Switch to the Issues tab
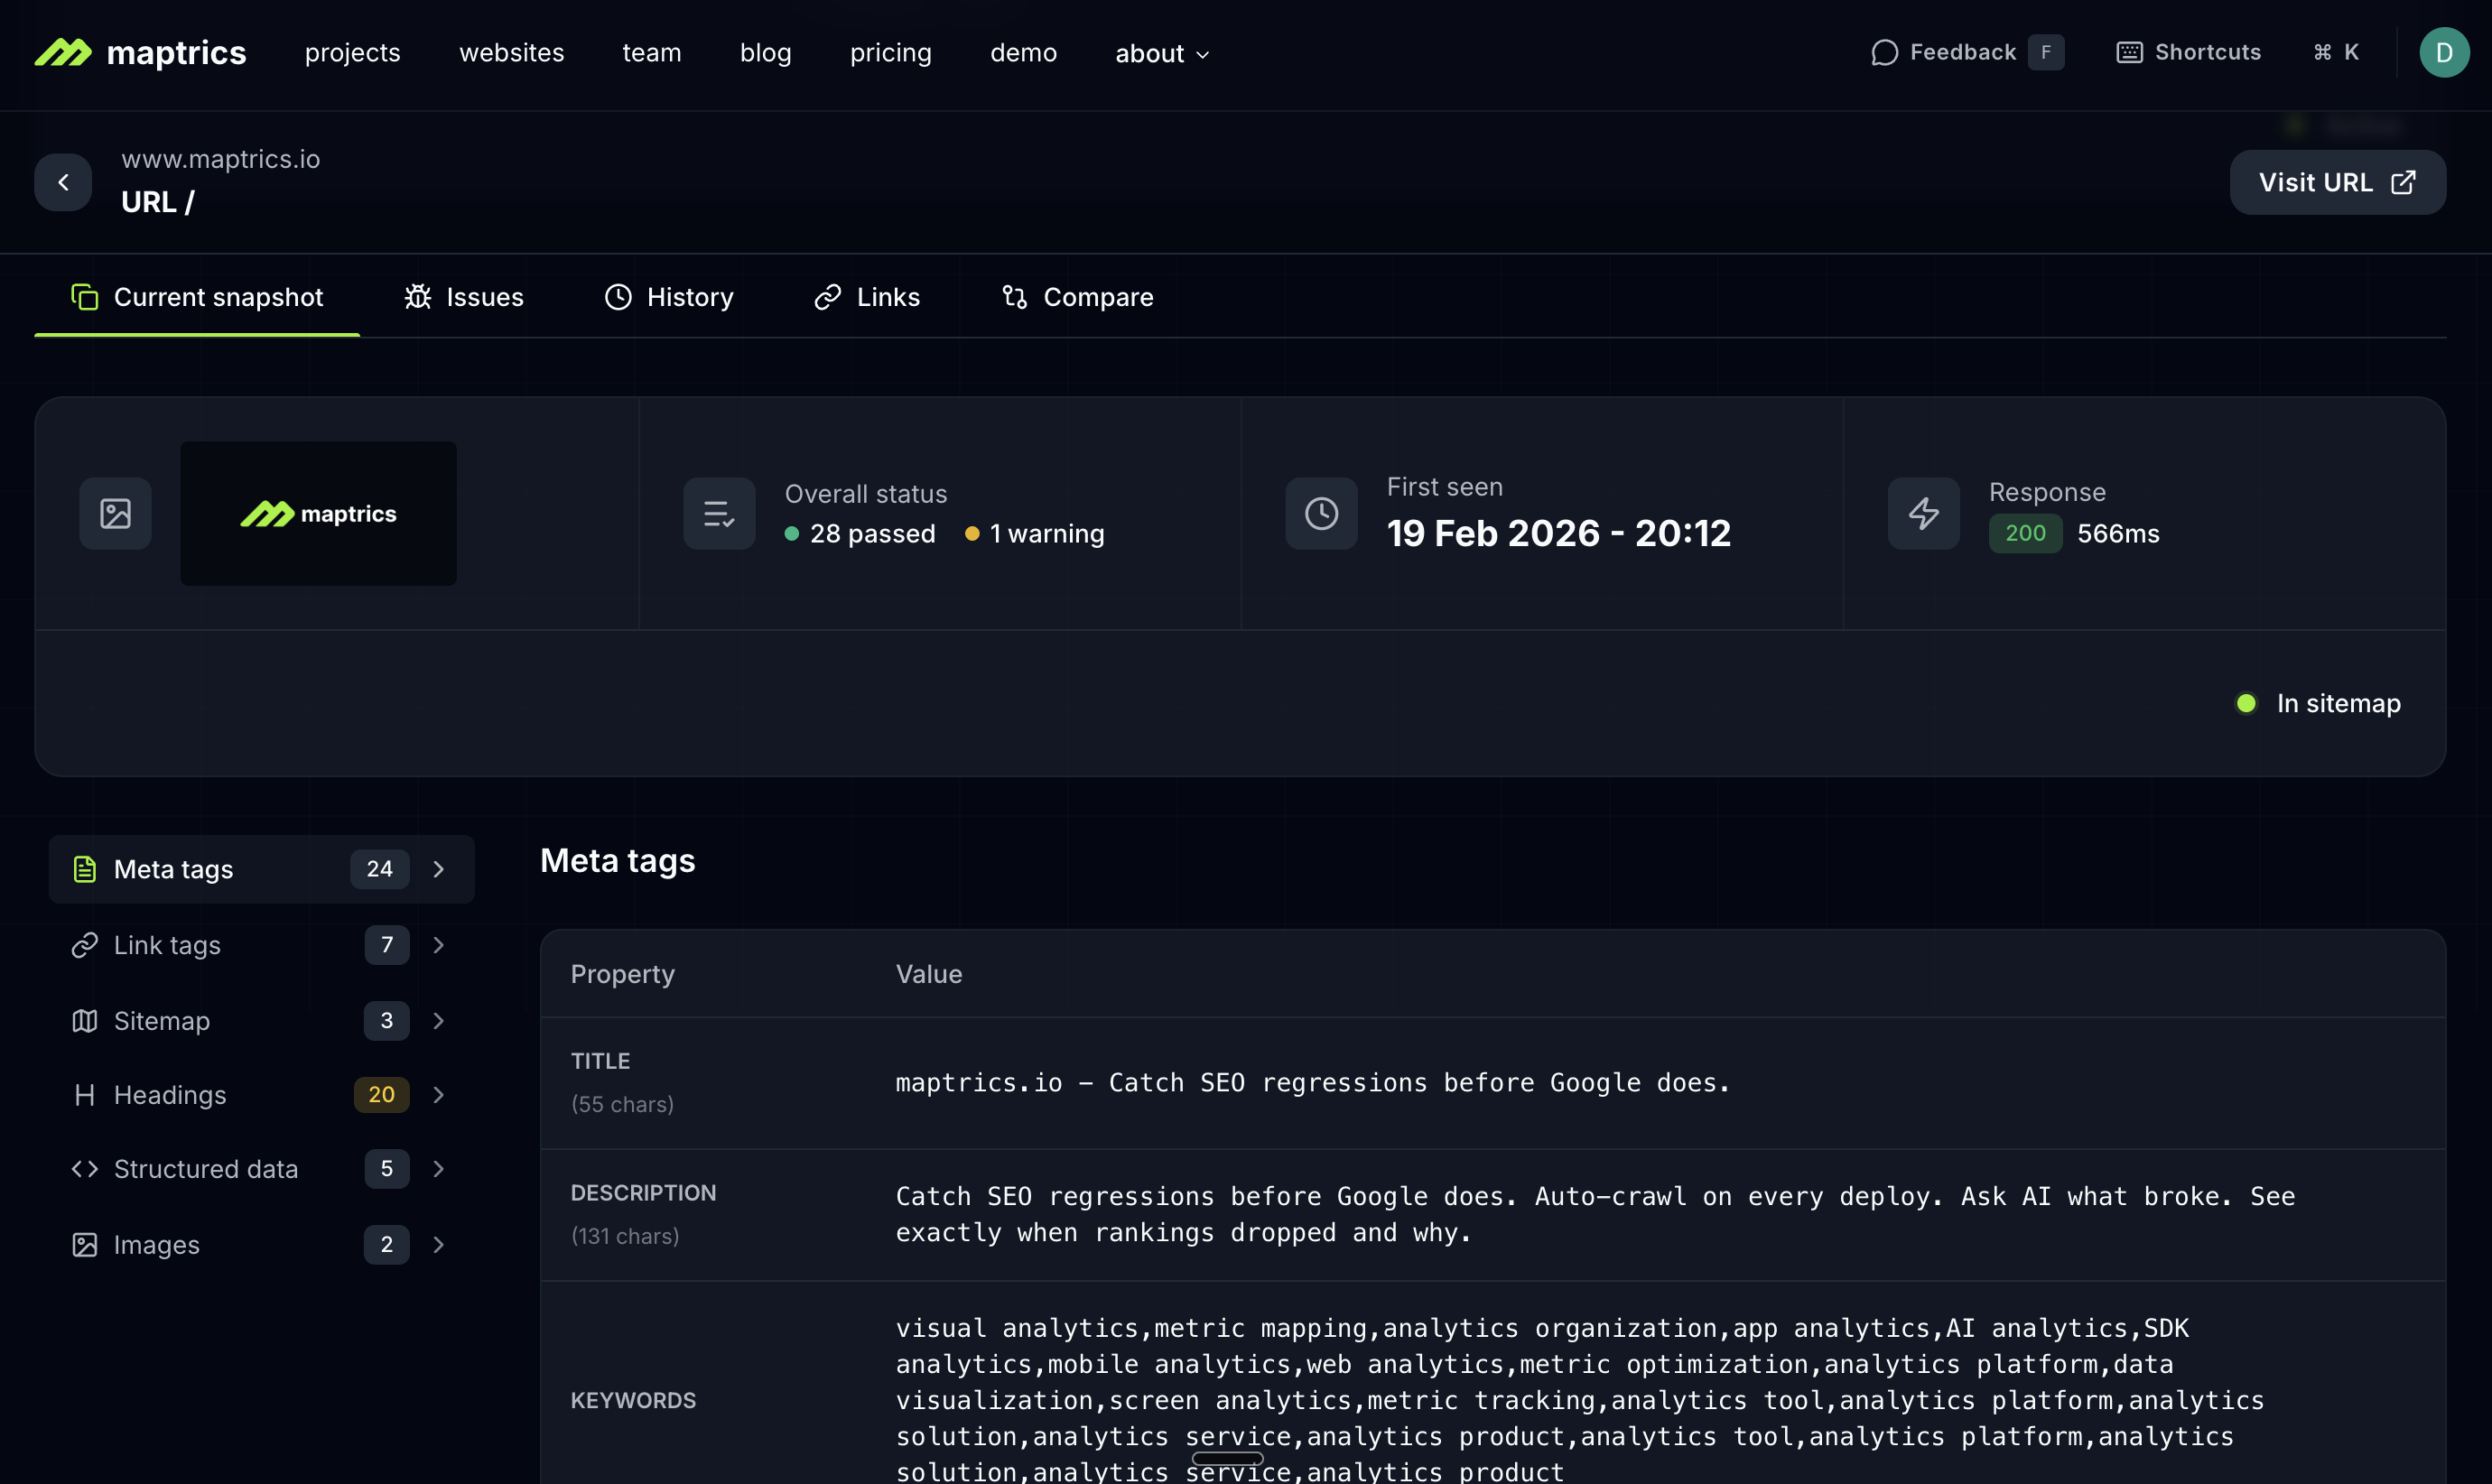The width and height of the screenshot is (2492, 1484). point(463,296)
